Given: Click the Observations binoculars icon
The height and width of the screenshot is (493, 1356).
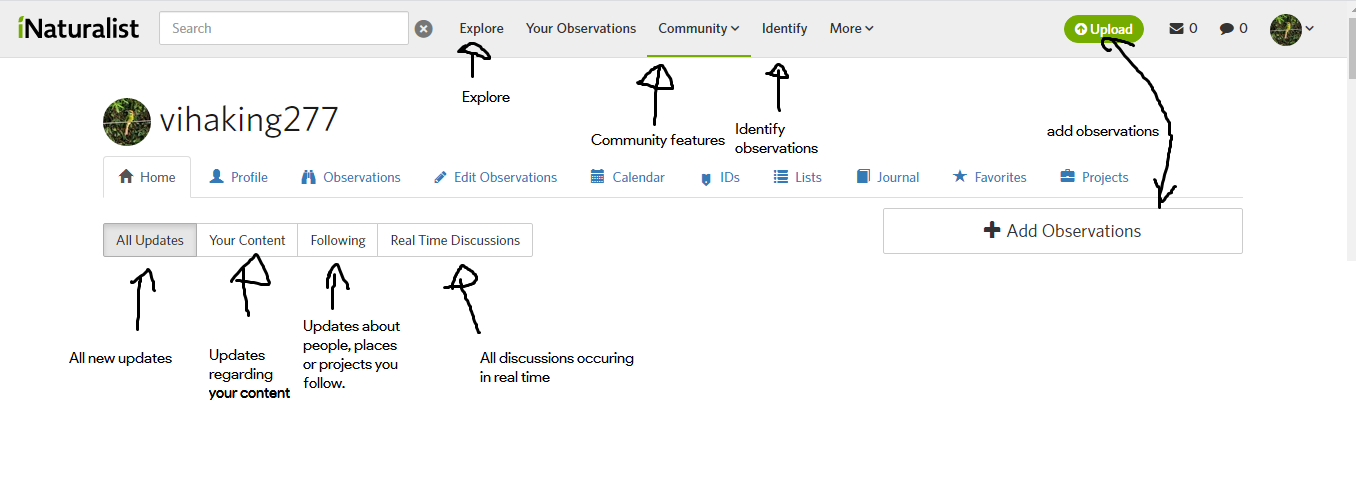Looking at the screenshot, I should [308, 177].
